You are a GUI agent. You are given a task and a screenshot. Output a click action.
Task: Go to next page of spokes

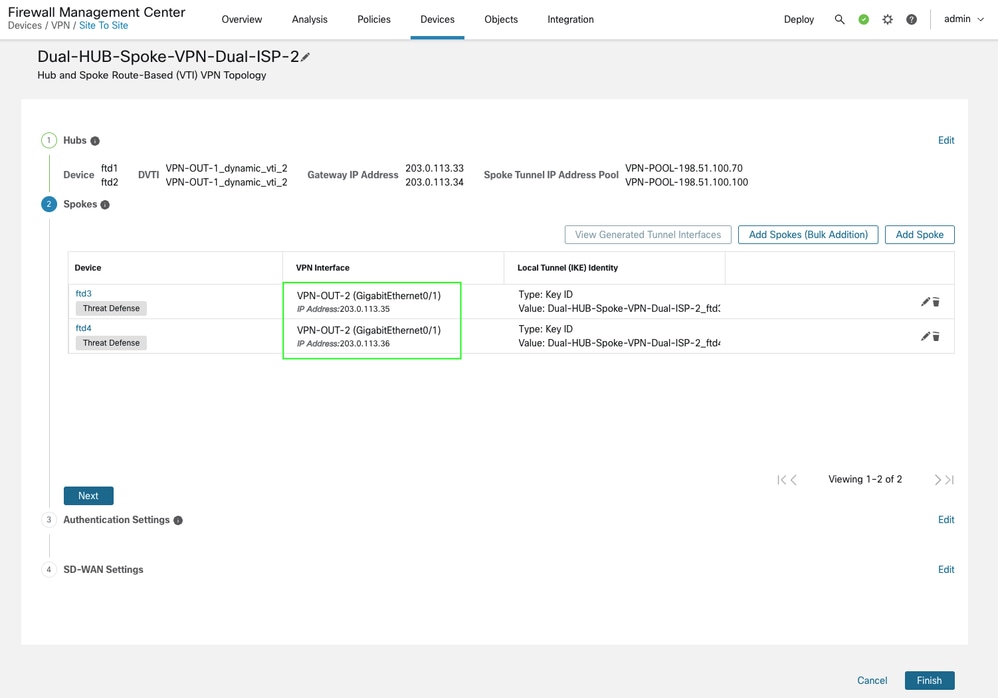pos(938,480)
